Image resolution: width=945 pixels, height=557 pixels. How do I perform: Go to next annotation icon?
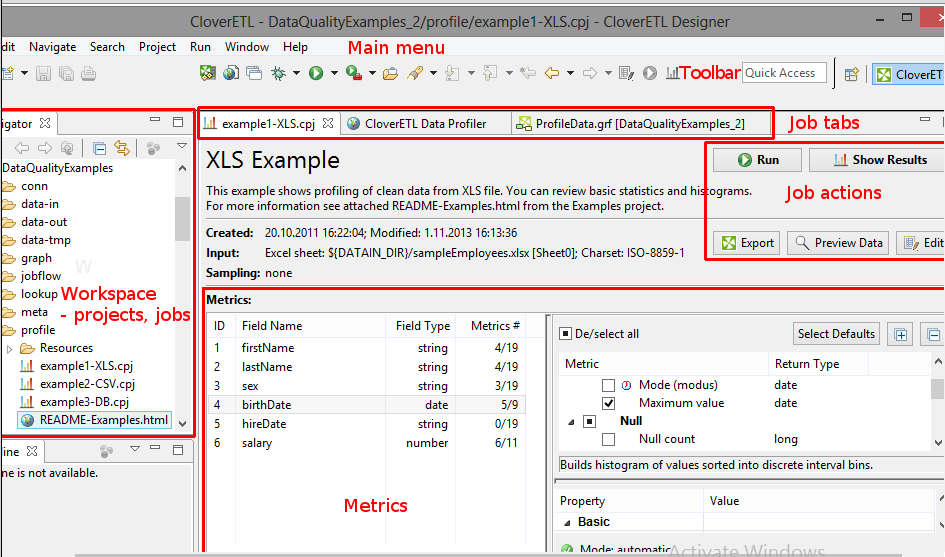pos(452,73)
